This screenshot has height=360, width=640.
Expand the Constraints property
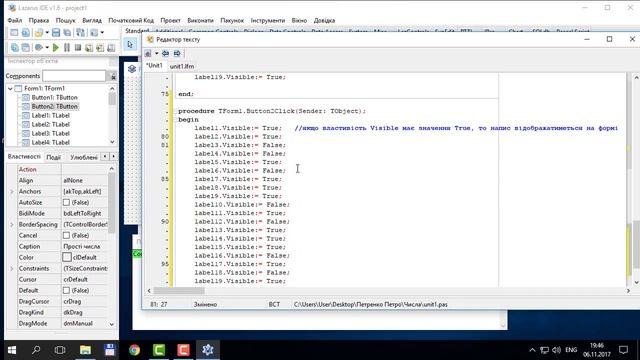(12, 269)
